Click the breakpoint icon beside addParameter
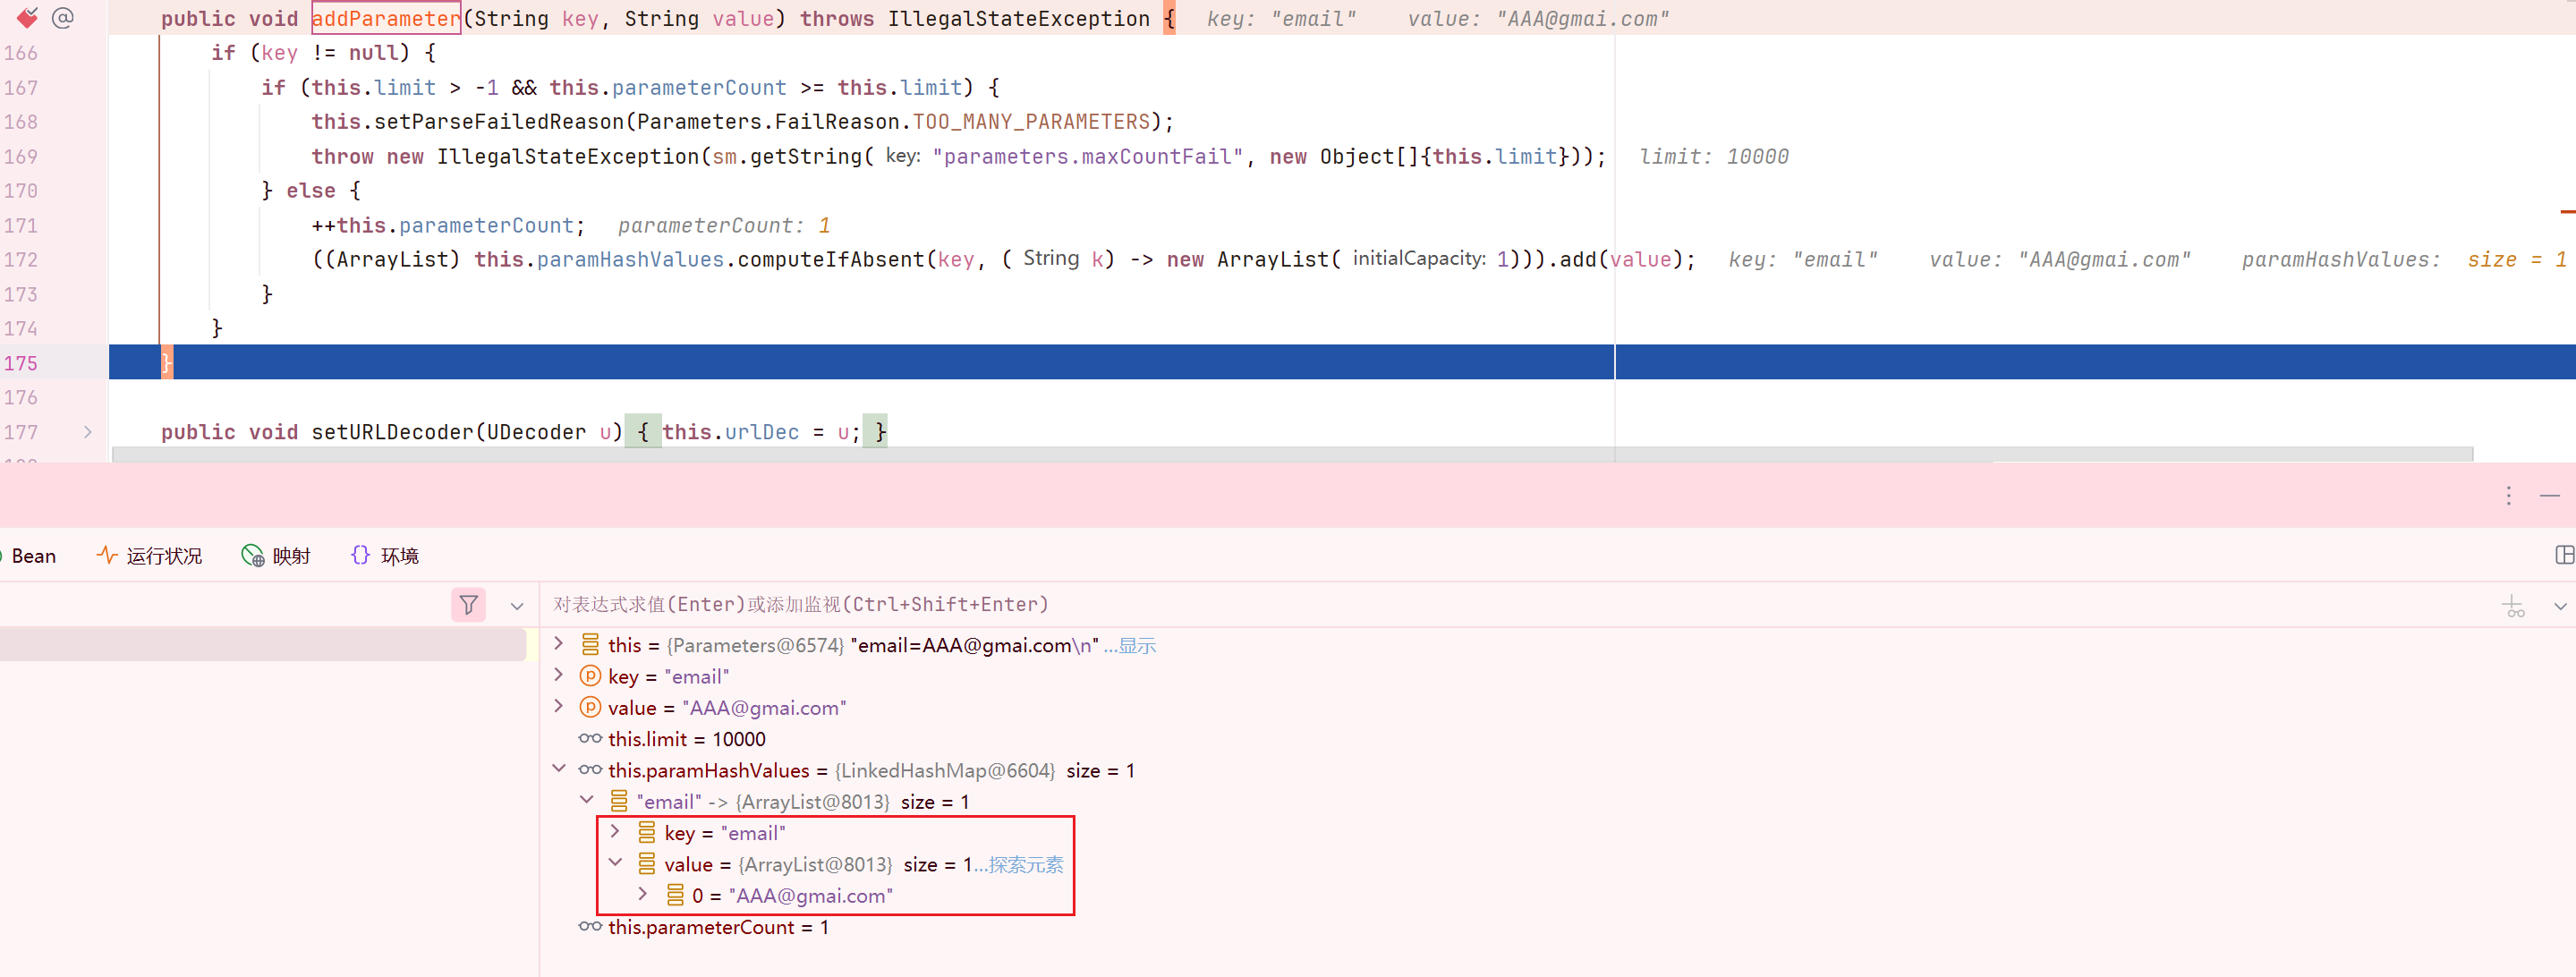The height and width of the screenshot is (977, 2576). 27,17
